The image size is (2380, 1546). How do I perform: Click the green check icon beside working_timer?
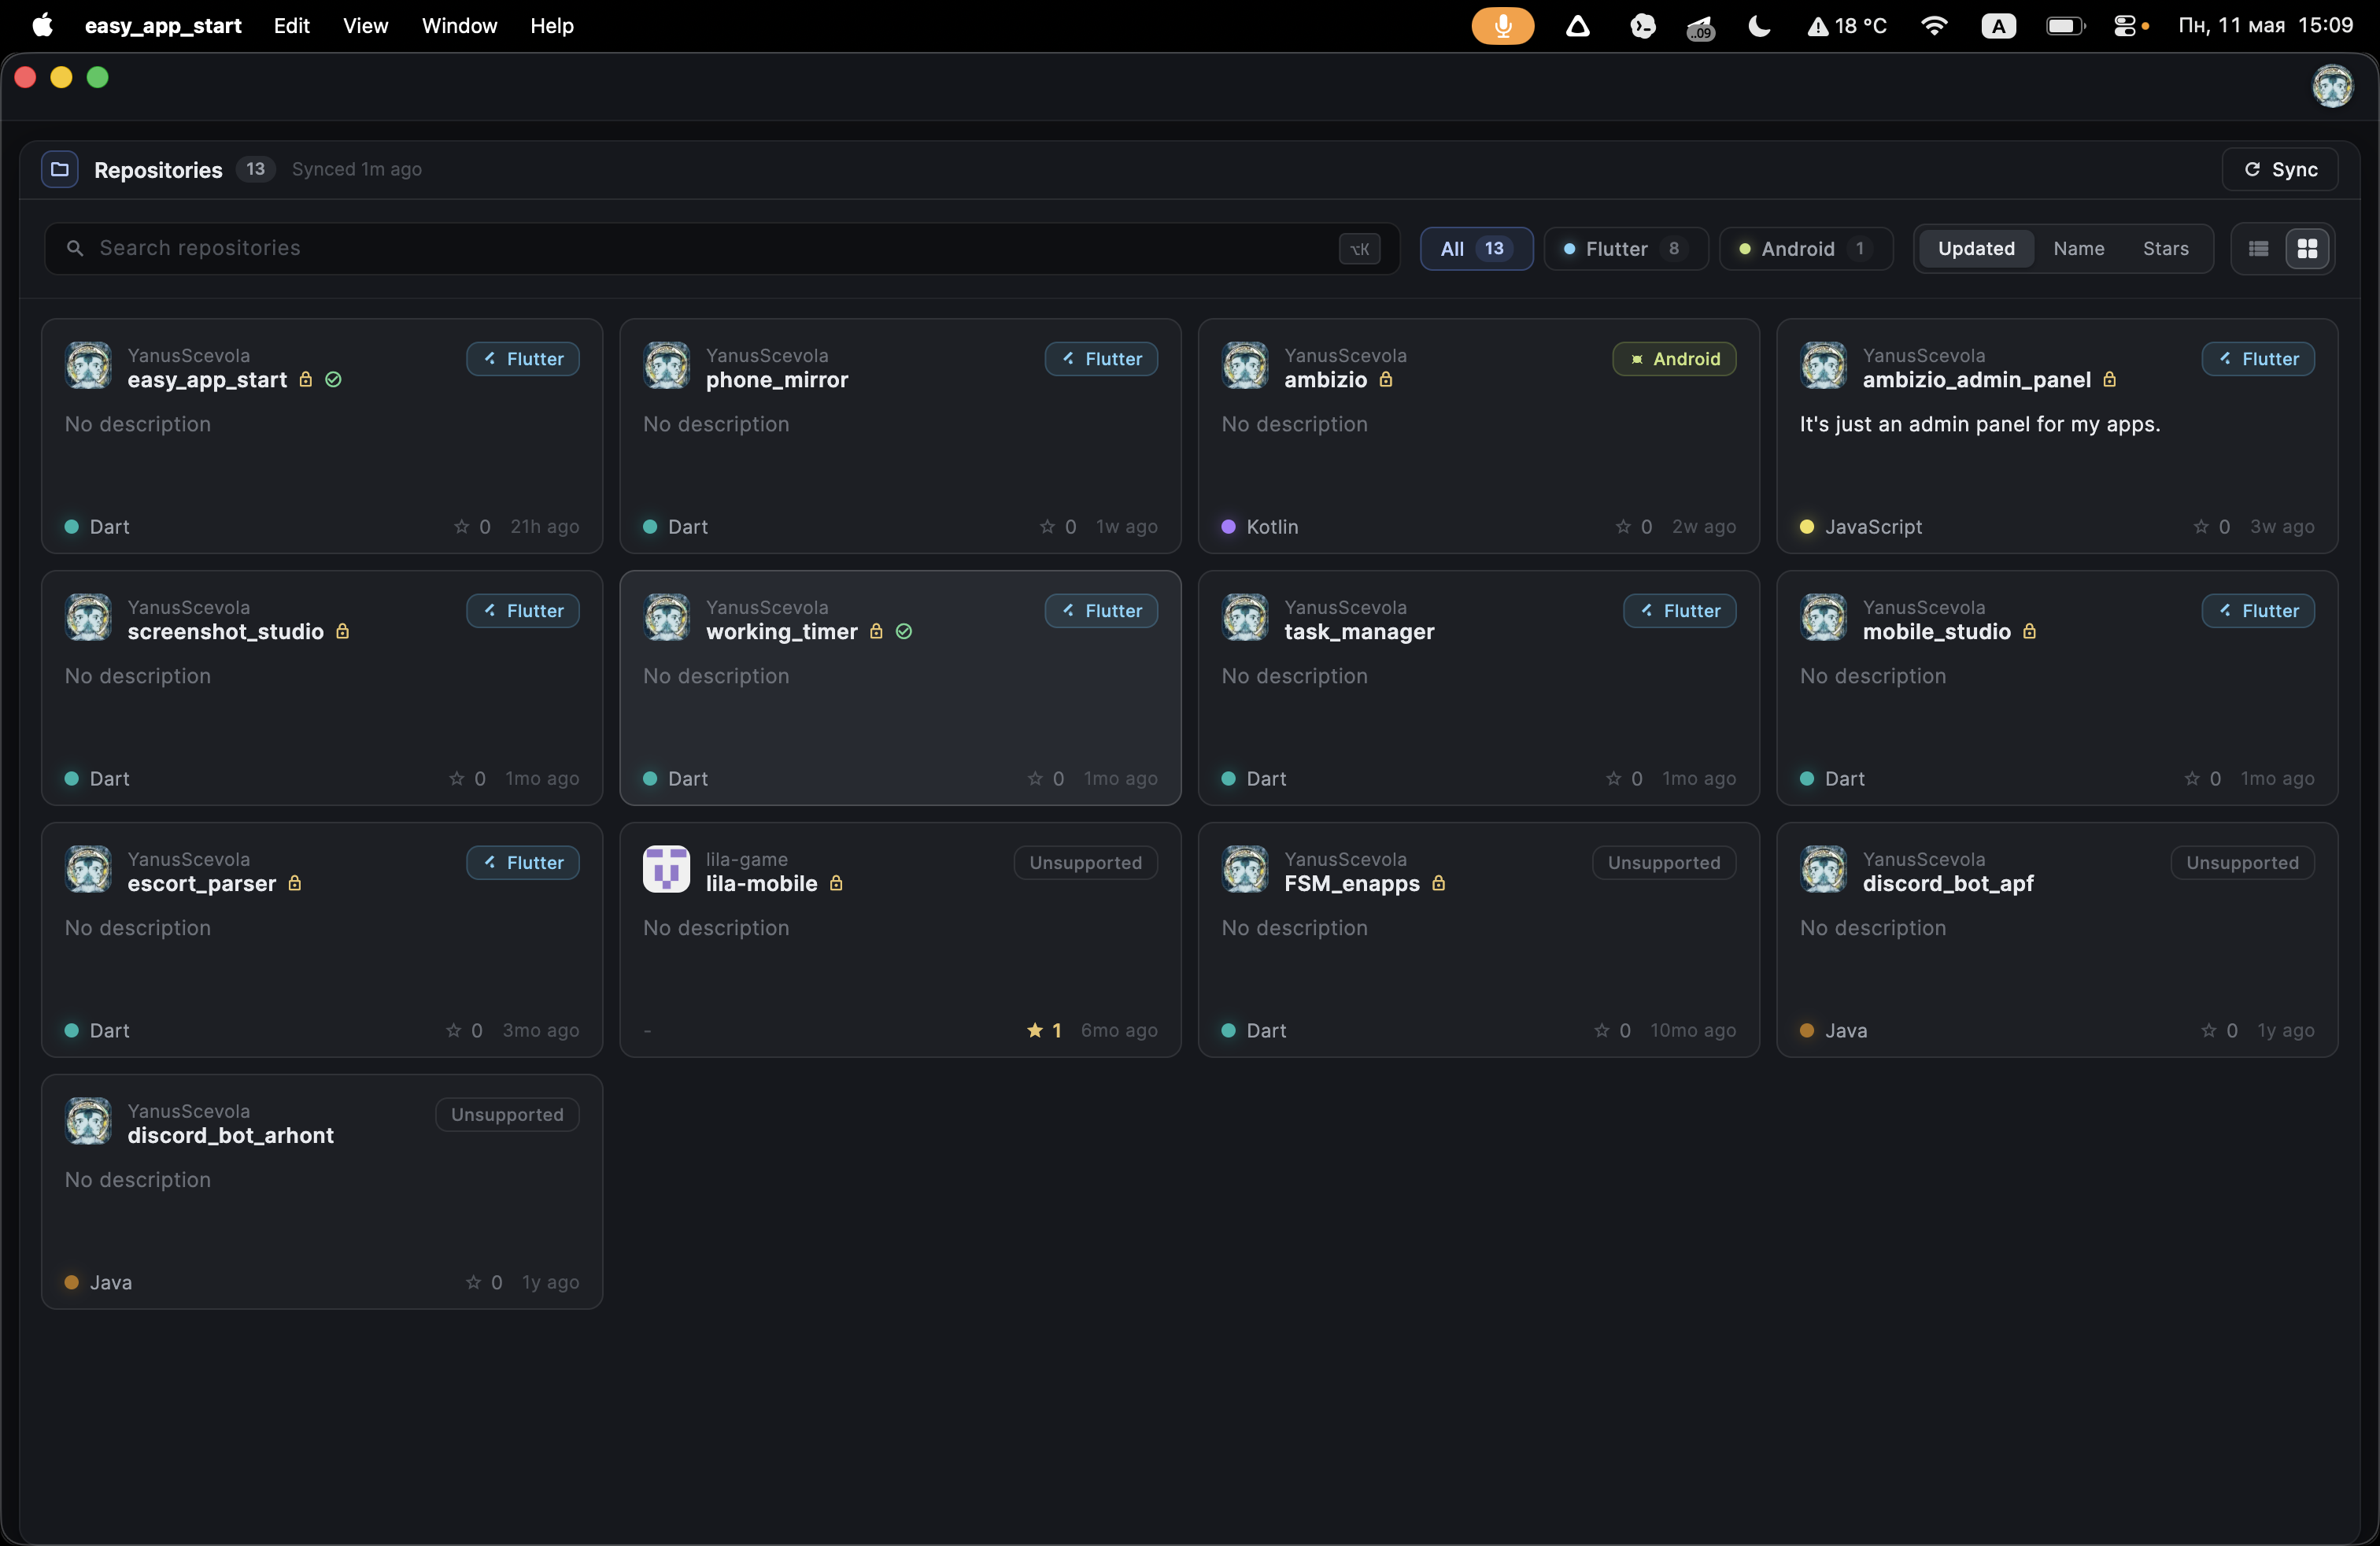coord(904,632)
